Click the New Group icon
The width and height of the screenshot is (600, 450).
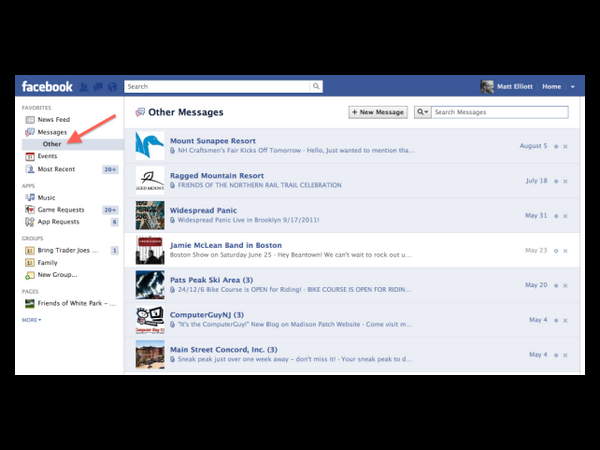30,275
